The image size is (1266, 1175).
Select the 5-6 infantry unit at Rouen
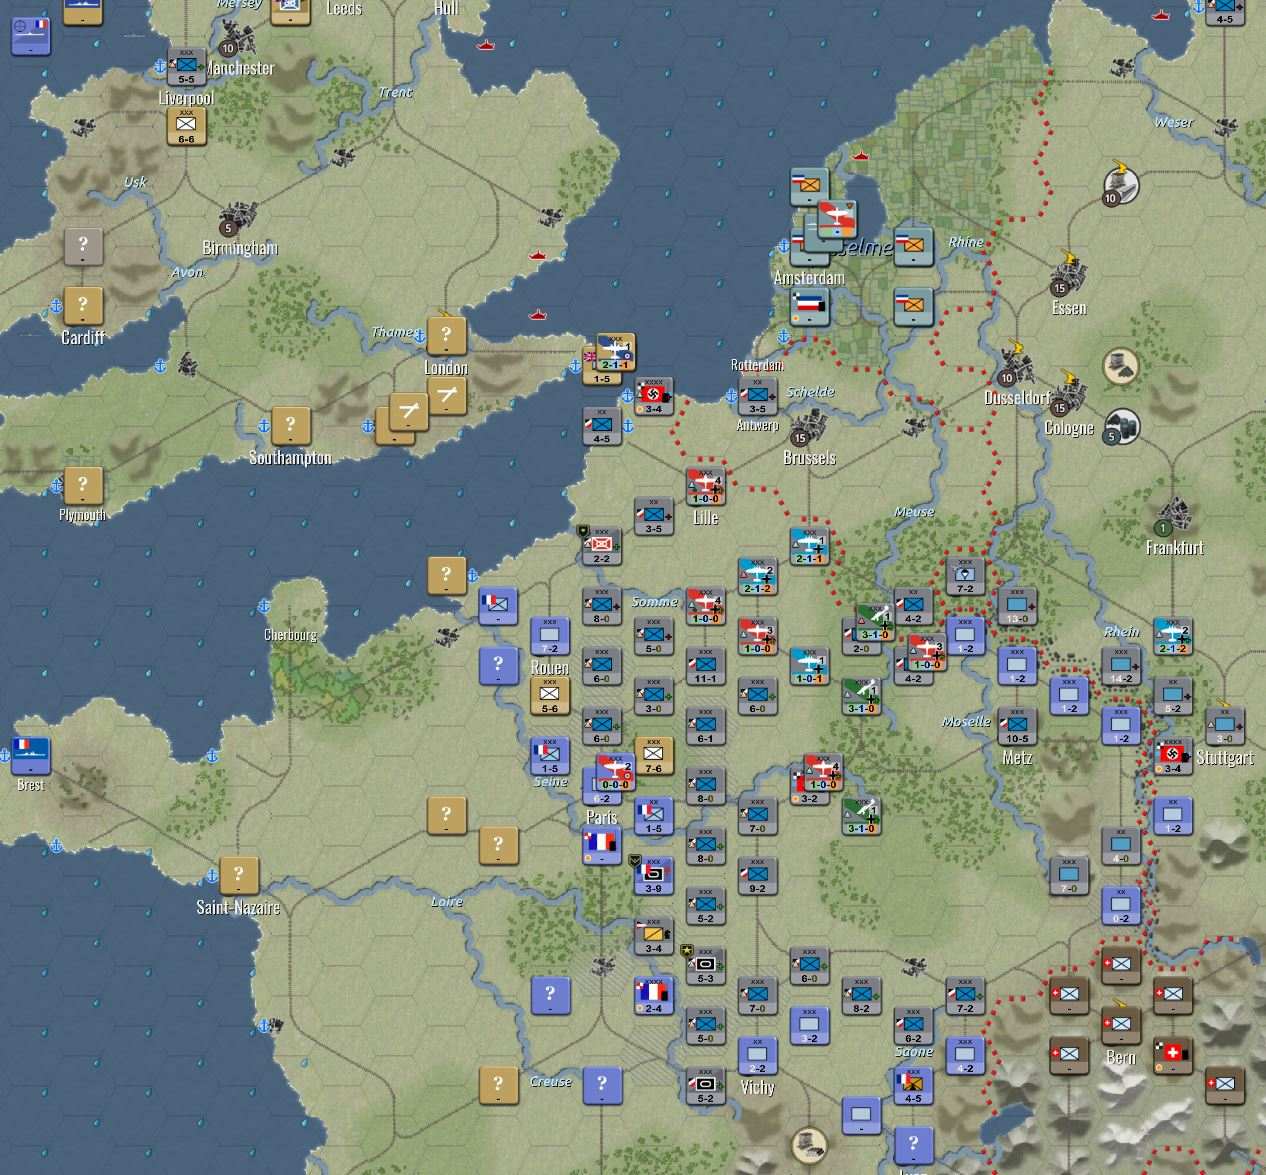click(x=549, y=696)
